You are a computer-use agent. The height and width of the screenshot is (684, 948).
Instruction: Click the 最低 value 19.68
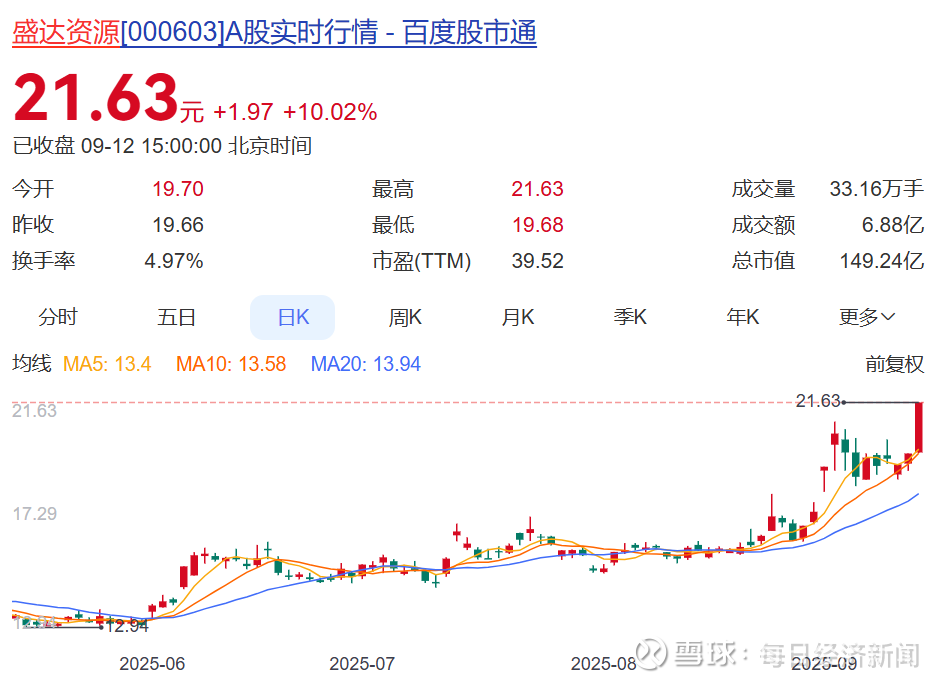coord(538,225)
